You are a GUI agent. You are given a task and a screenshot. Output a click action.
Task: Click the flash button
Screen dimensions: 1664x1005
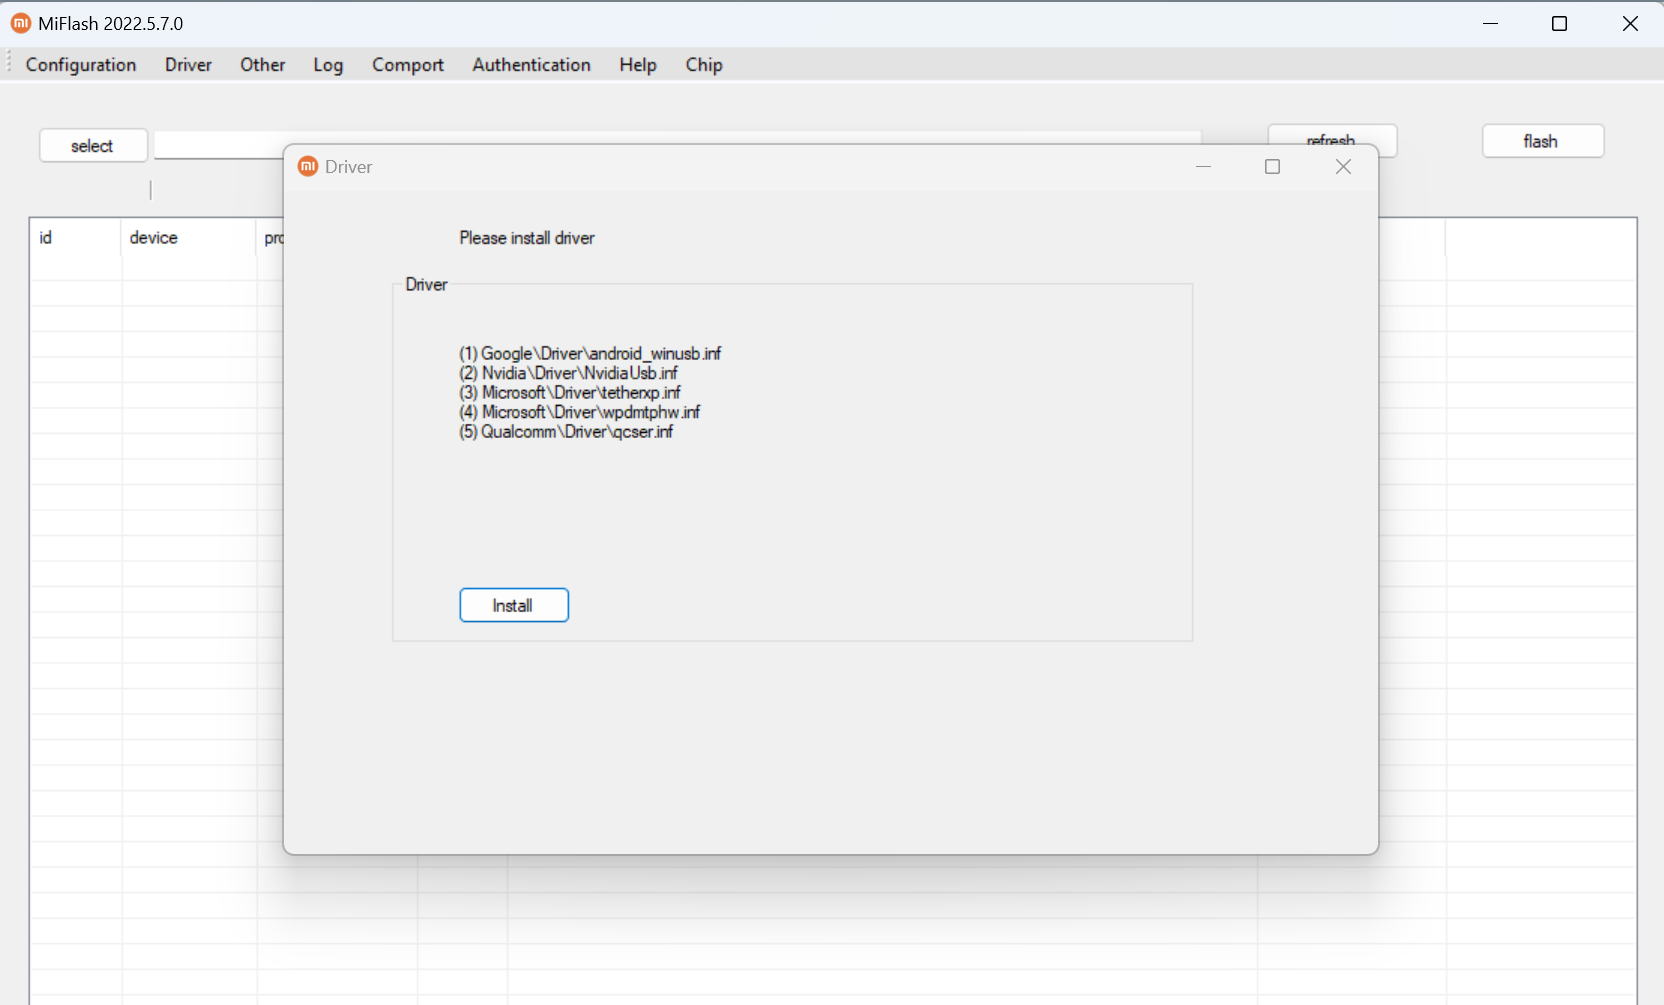point(1542,141)
